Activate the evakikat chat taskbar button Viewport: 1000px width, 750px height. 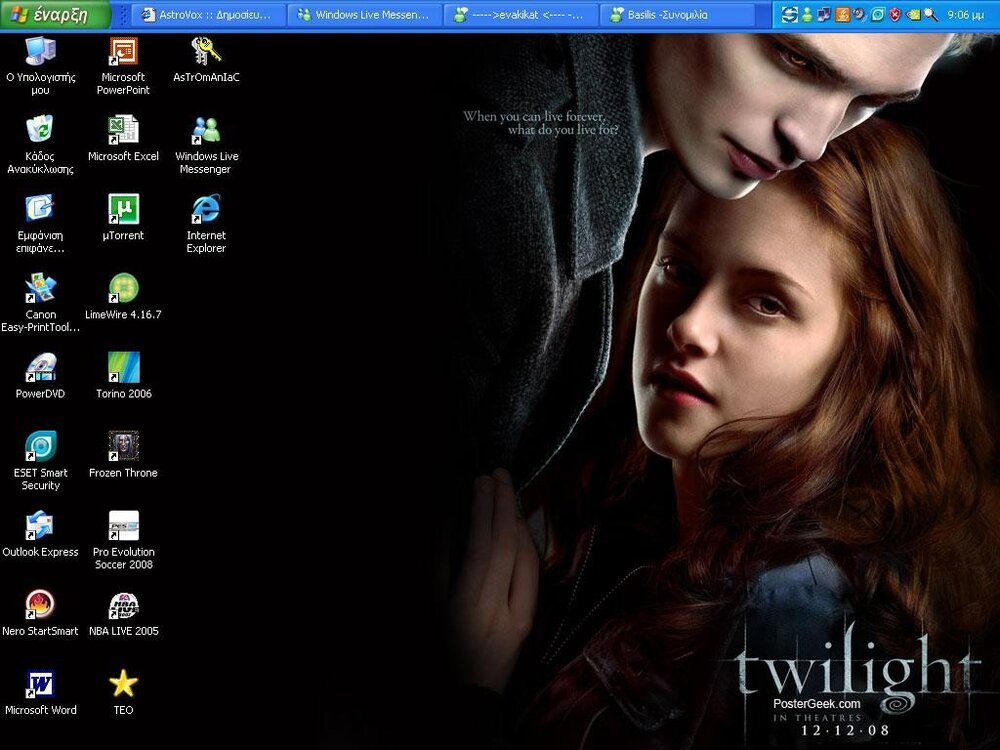pos(520,15)
